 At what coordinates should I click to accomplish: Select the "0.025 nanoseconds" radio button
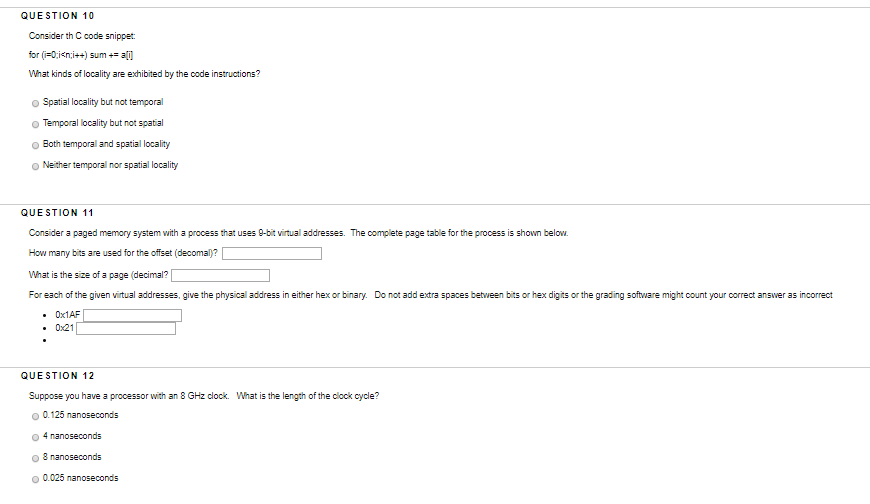37,478
